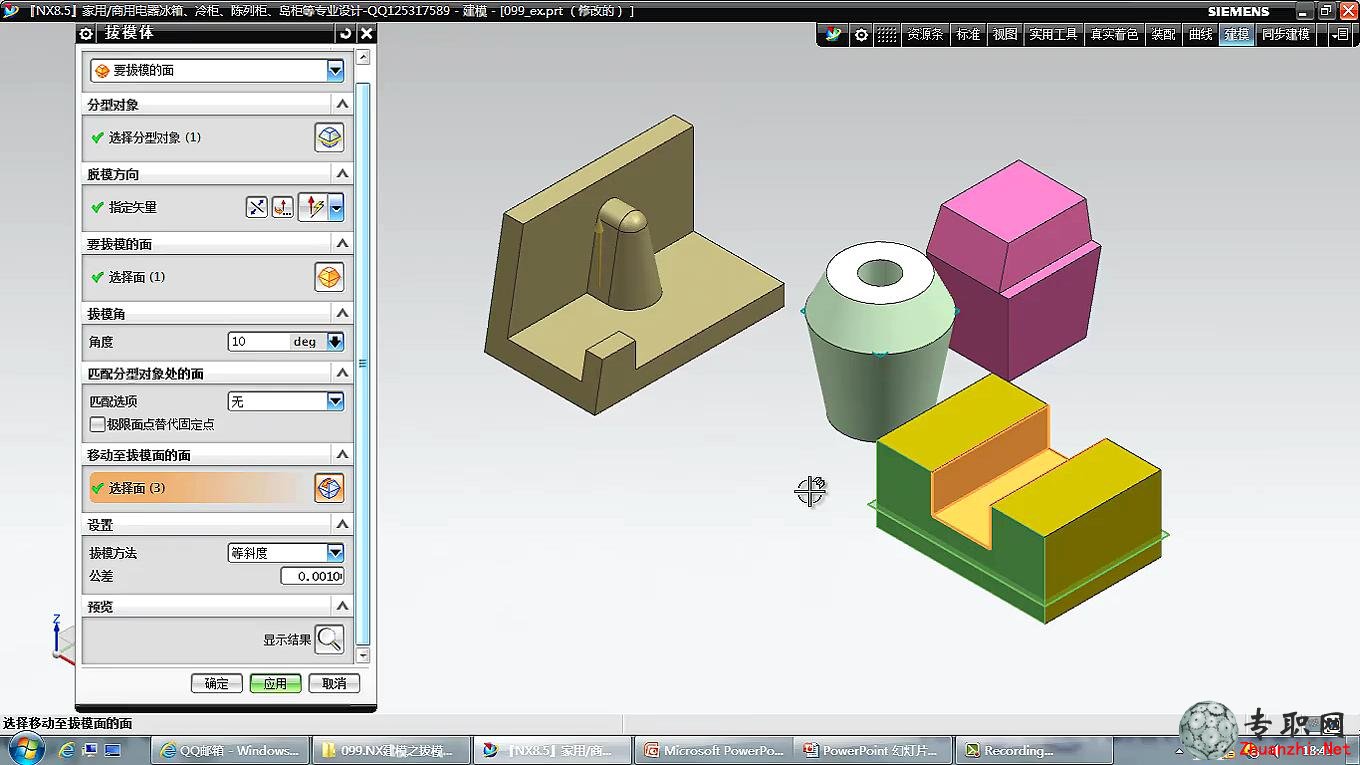1360x765 pixels.
Task: Collapse the 拔模角 section
Action: [342, 313]
